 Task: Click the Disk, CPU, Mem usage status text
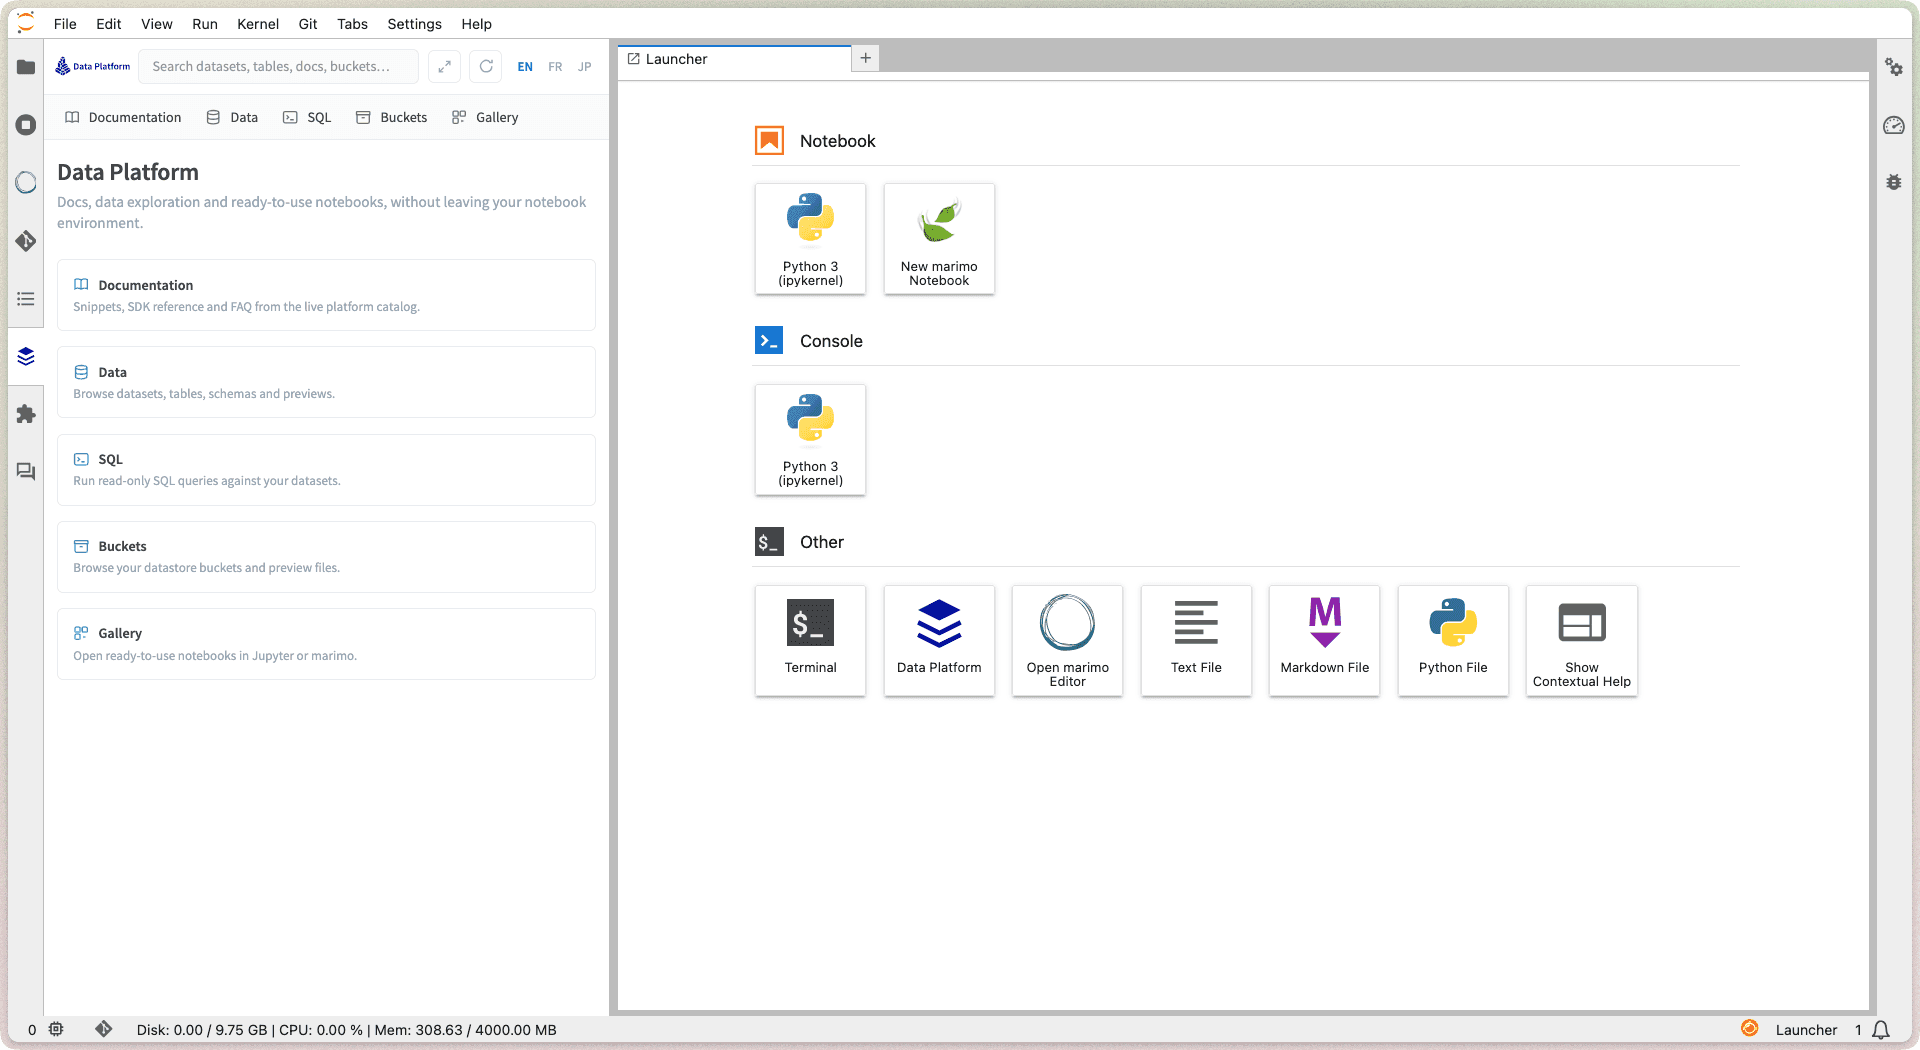tap(346, 1030)
